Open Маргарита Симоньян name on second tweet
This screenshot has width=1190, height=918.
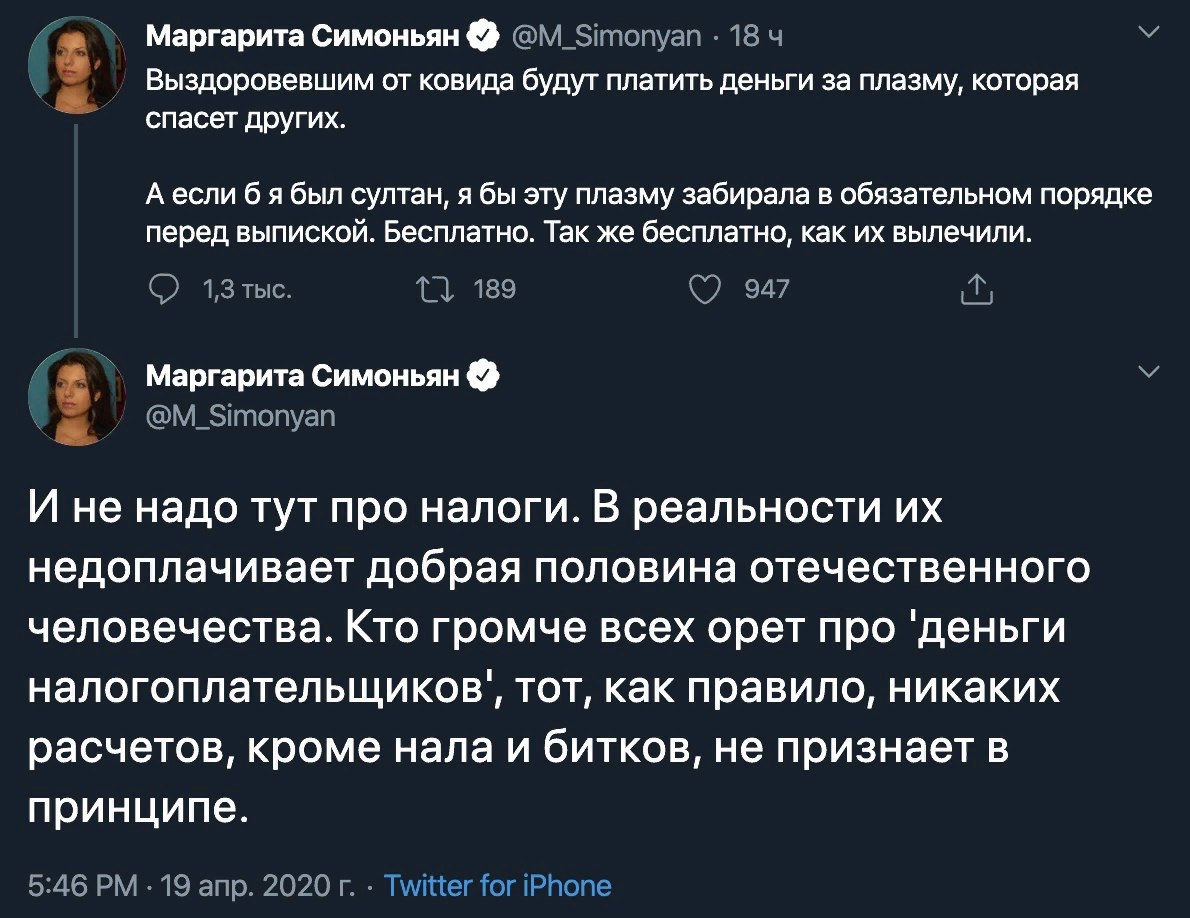303,376
